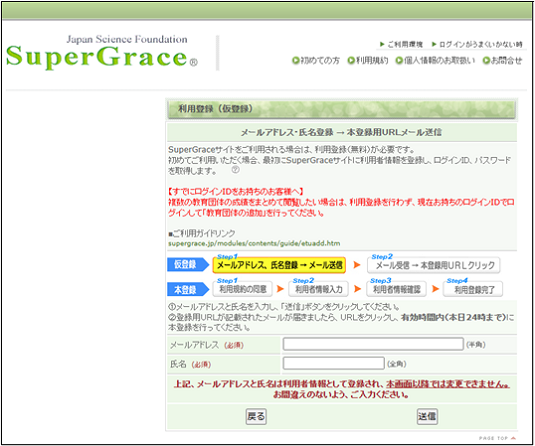The height and width of the screenshot is (446, 535).
Task: Click the green circle icon beside 個人情報のお取扱い
Action: tap(399, 61)
